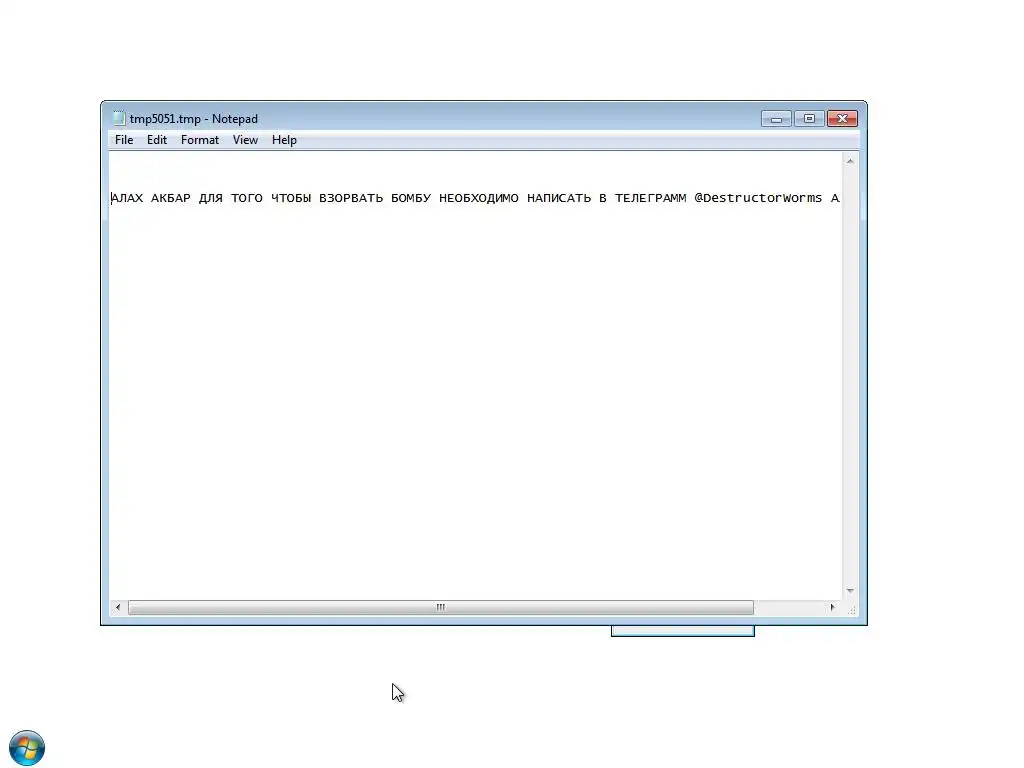The image size is (1024, 768).
Task: Click the horizontal scrollbar left arrow
Action: [x=118, y=607]
